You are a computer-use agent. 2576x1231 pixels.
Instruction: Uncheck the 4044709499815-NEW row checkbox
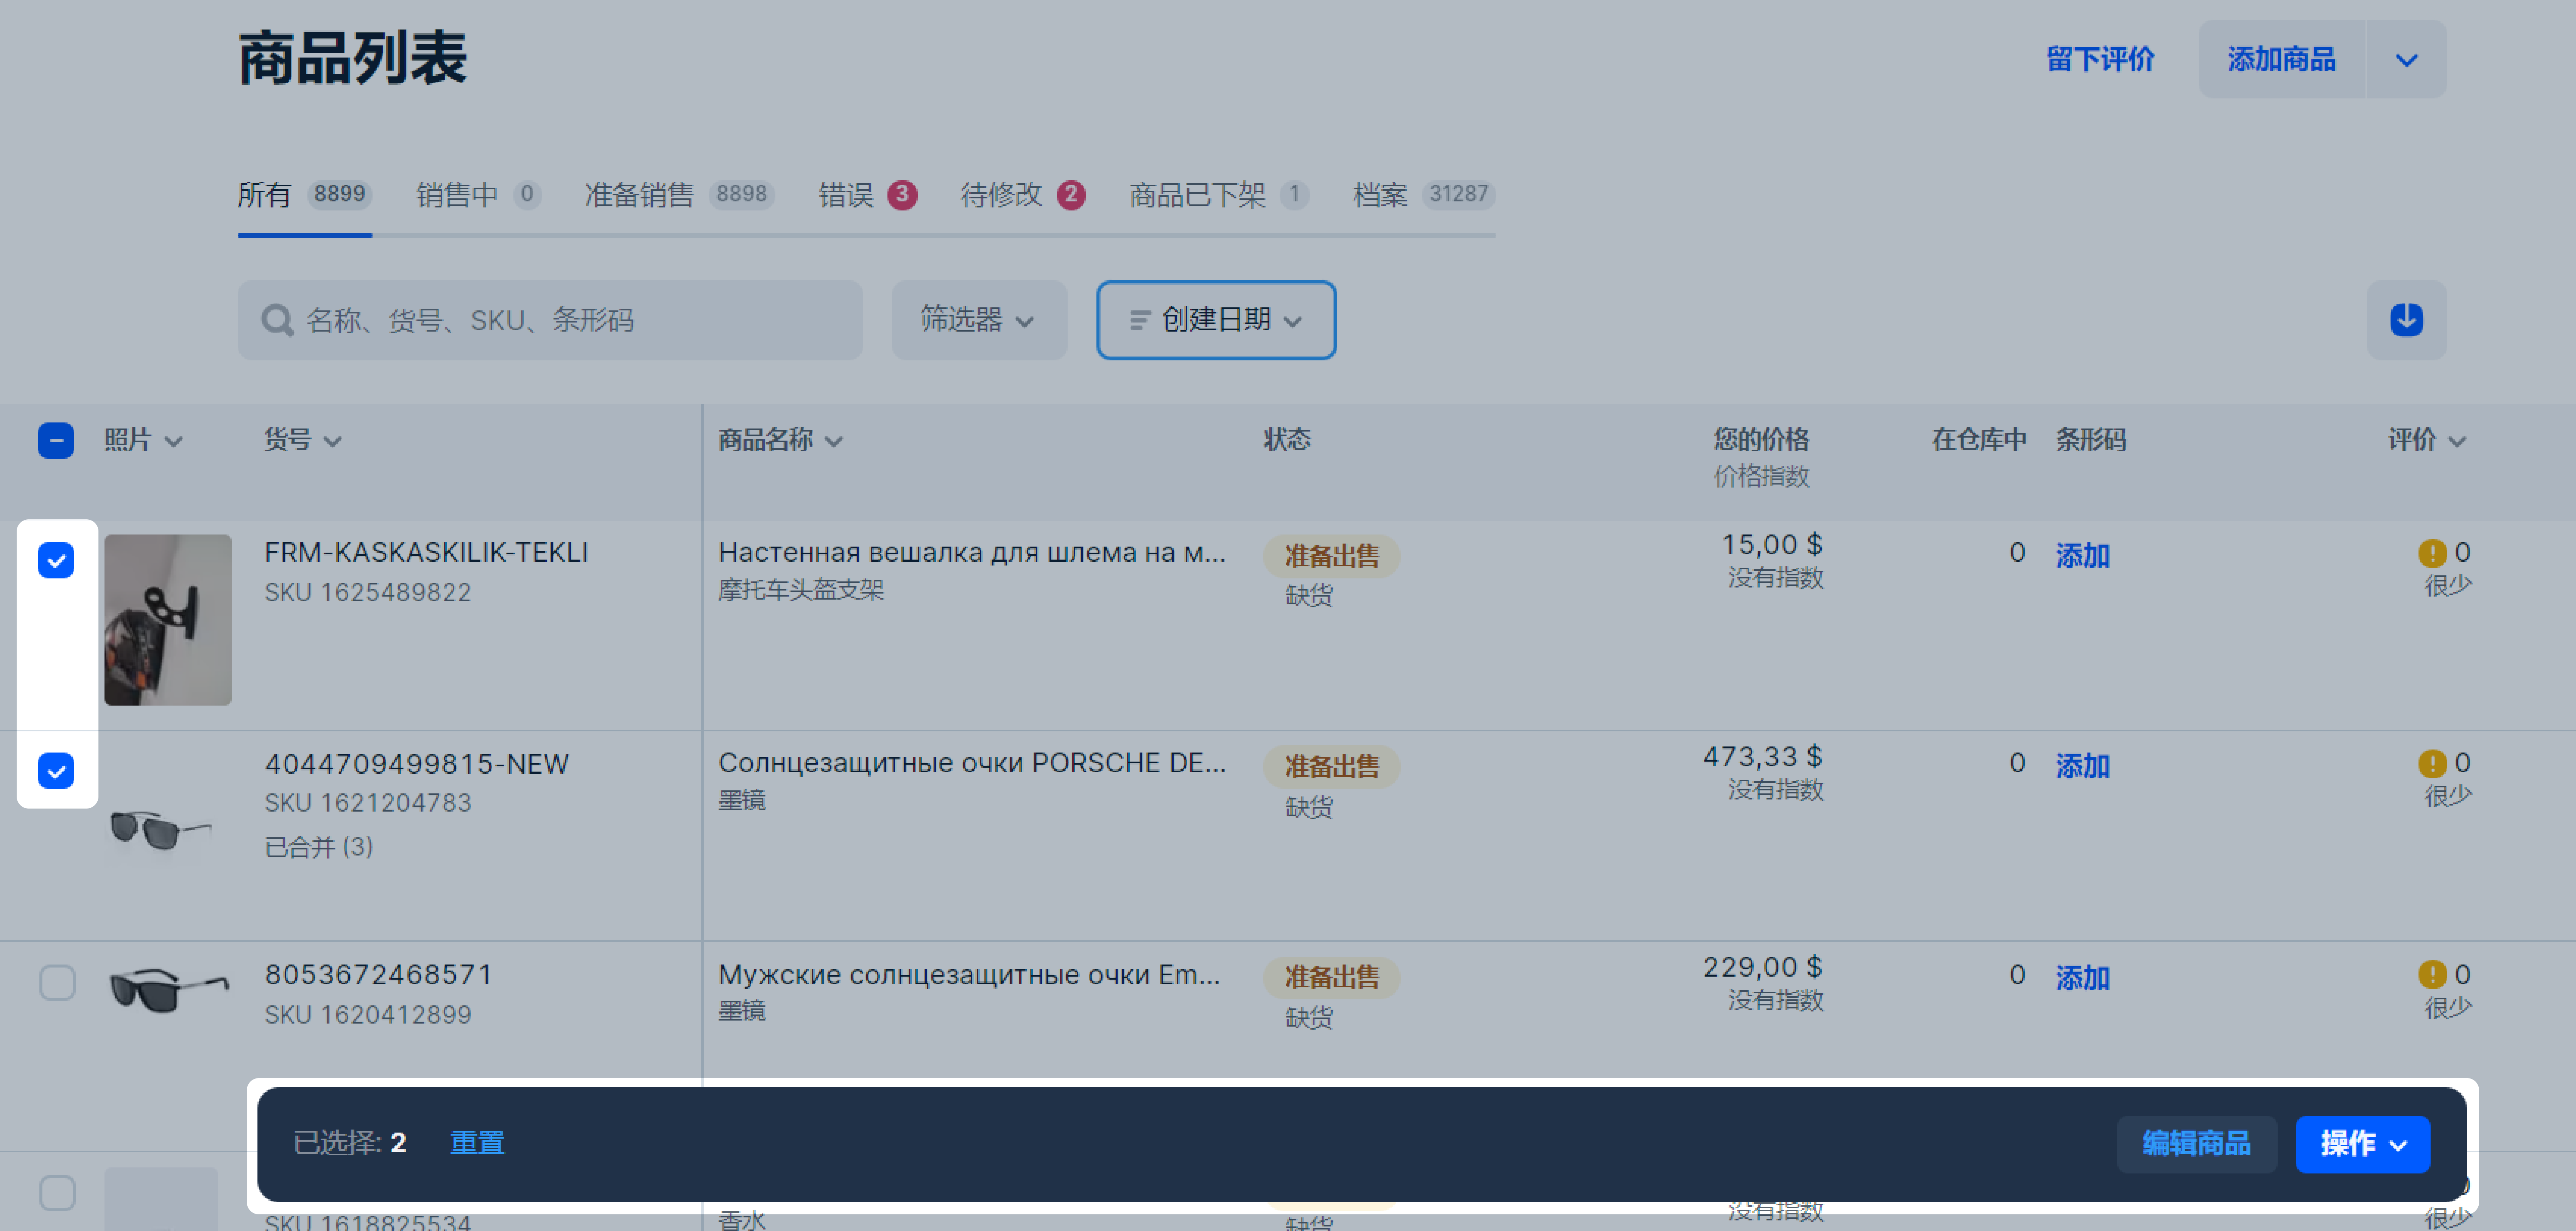56,771
